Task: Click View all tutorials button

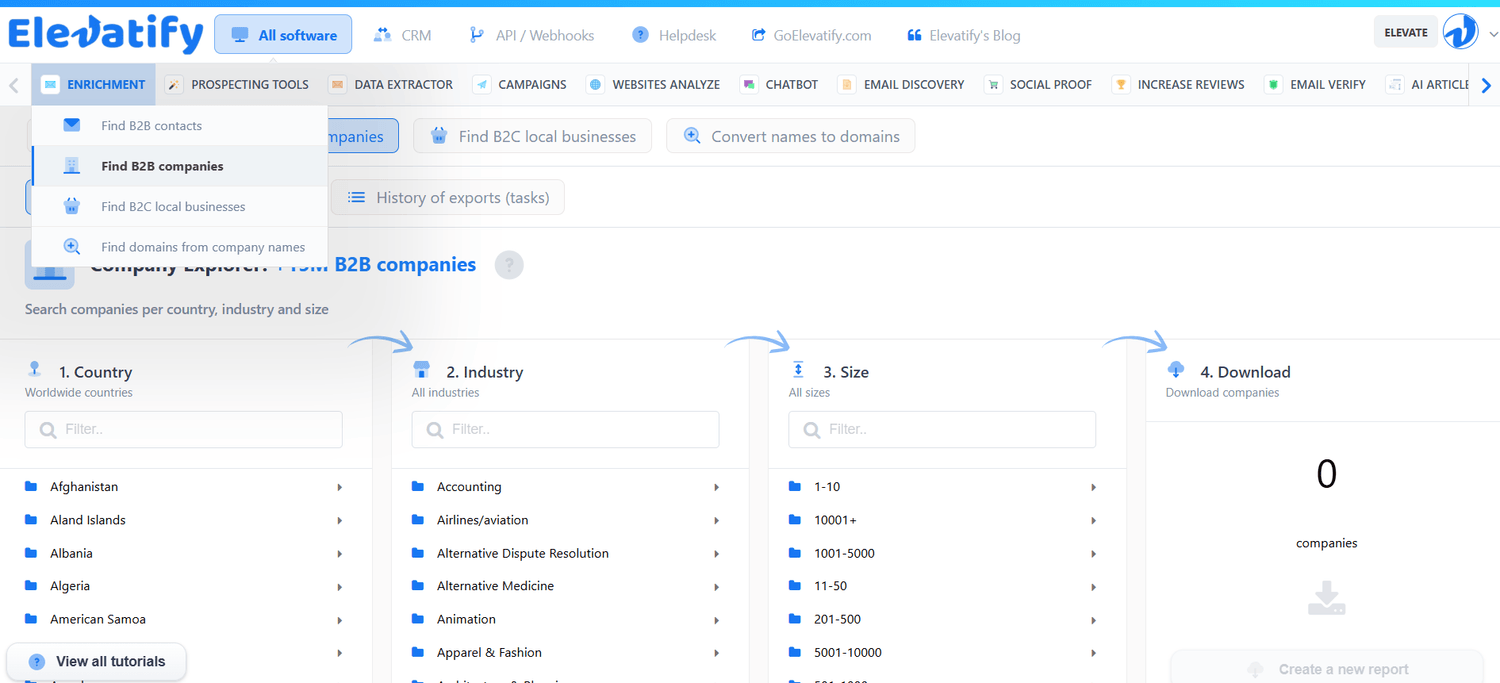Action: coord(97,661)
